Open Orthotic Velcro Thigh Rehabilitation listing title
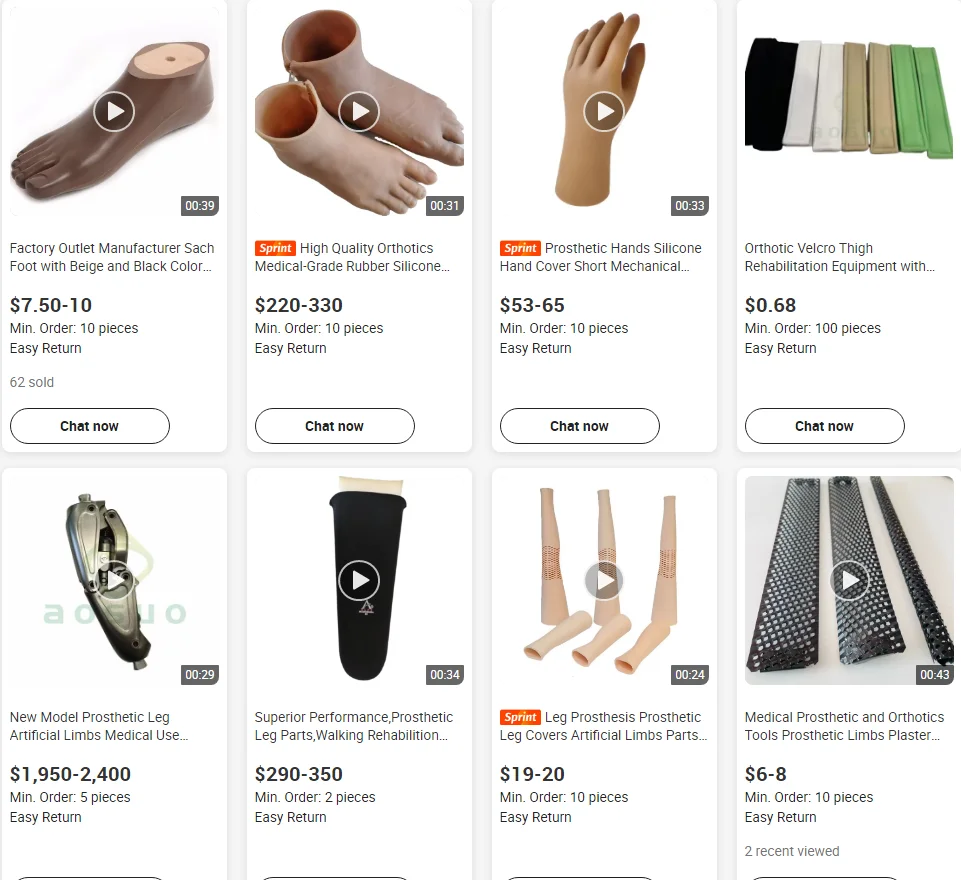 click(x=840, y=257)
